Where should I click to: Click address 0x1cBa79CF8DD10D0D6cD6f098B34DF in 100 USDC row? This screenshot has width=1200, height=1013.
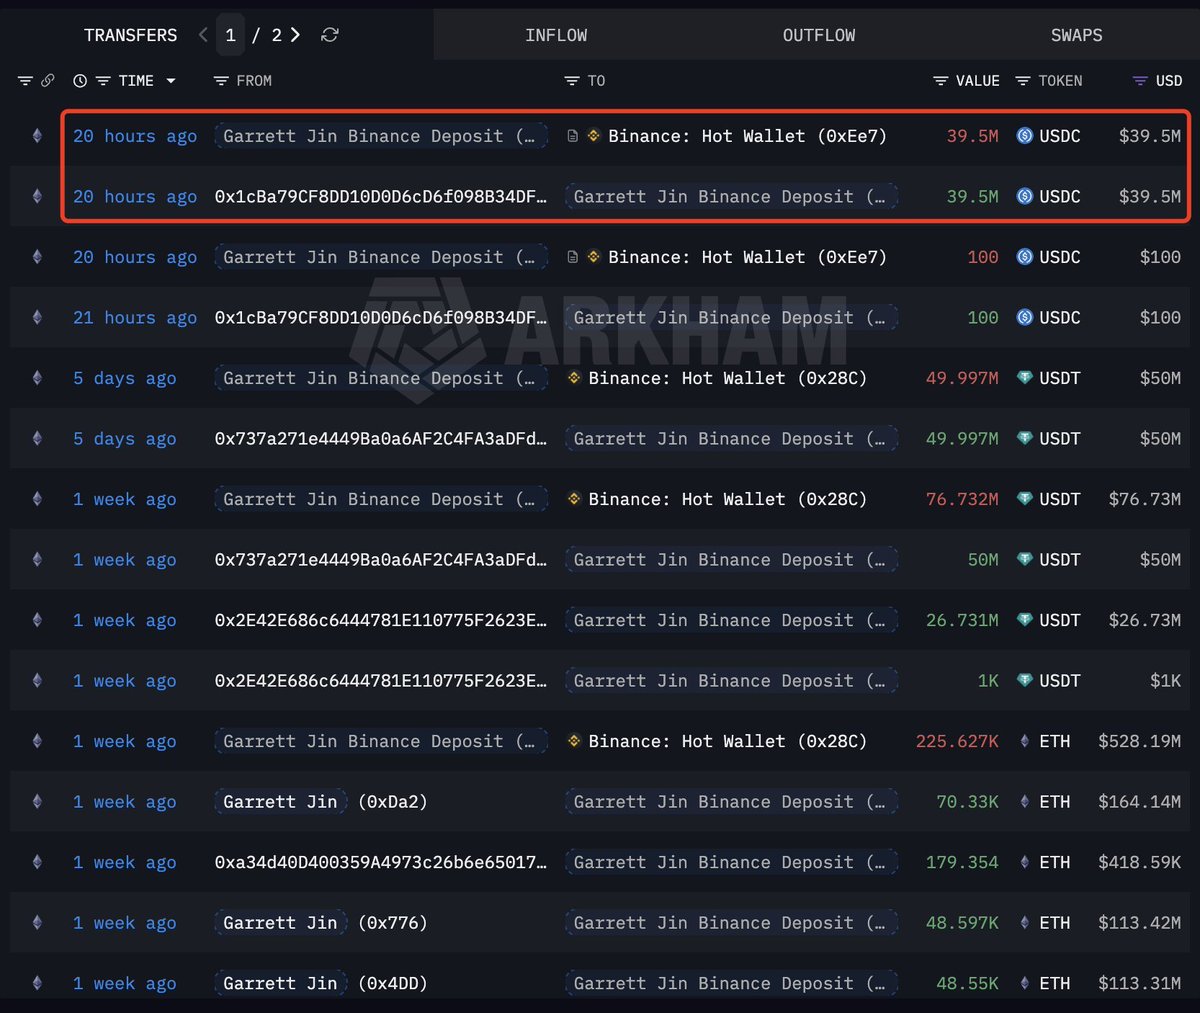click(x=381, y=318)
